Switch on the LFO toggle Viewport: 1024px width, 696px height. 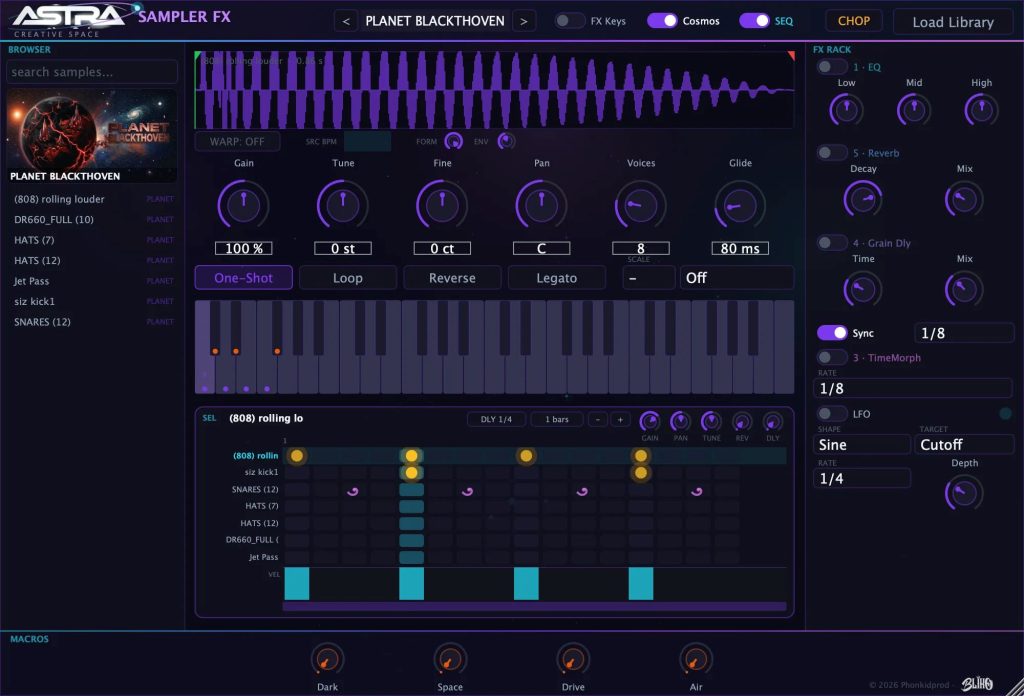coord(831,413)
